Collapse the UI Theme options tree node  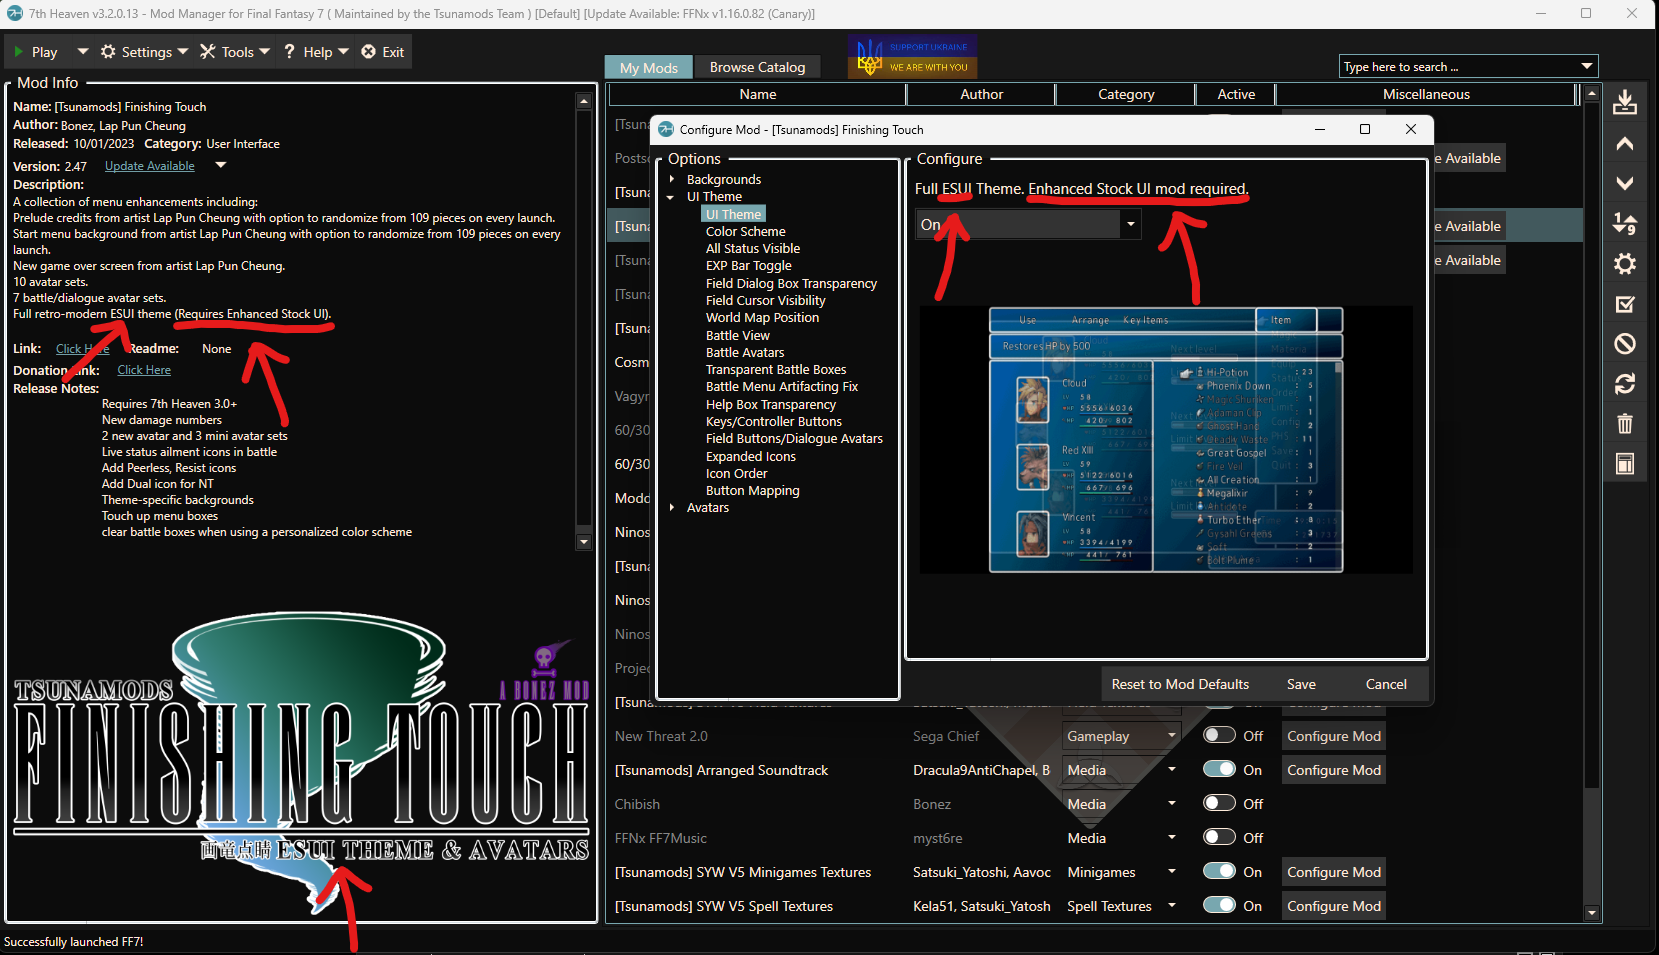click(x=671, y=197)
